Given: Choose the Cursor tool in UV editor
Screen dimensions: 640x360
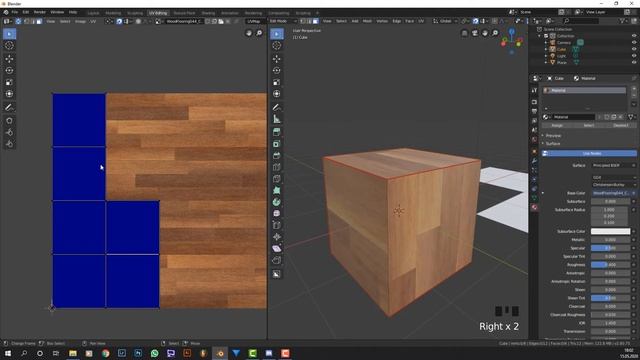Looking at the screenshot, I should 9,46.
